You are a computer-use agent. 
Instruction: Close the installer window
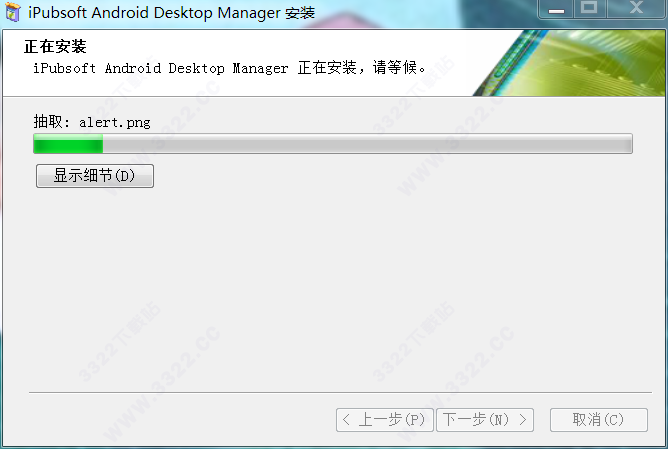click(636, 9)
